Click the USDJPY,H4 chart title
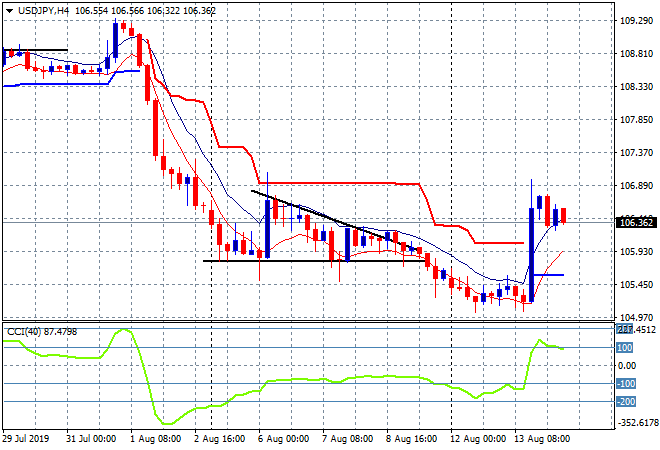 (x=40, y=9)
